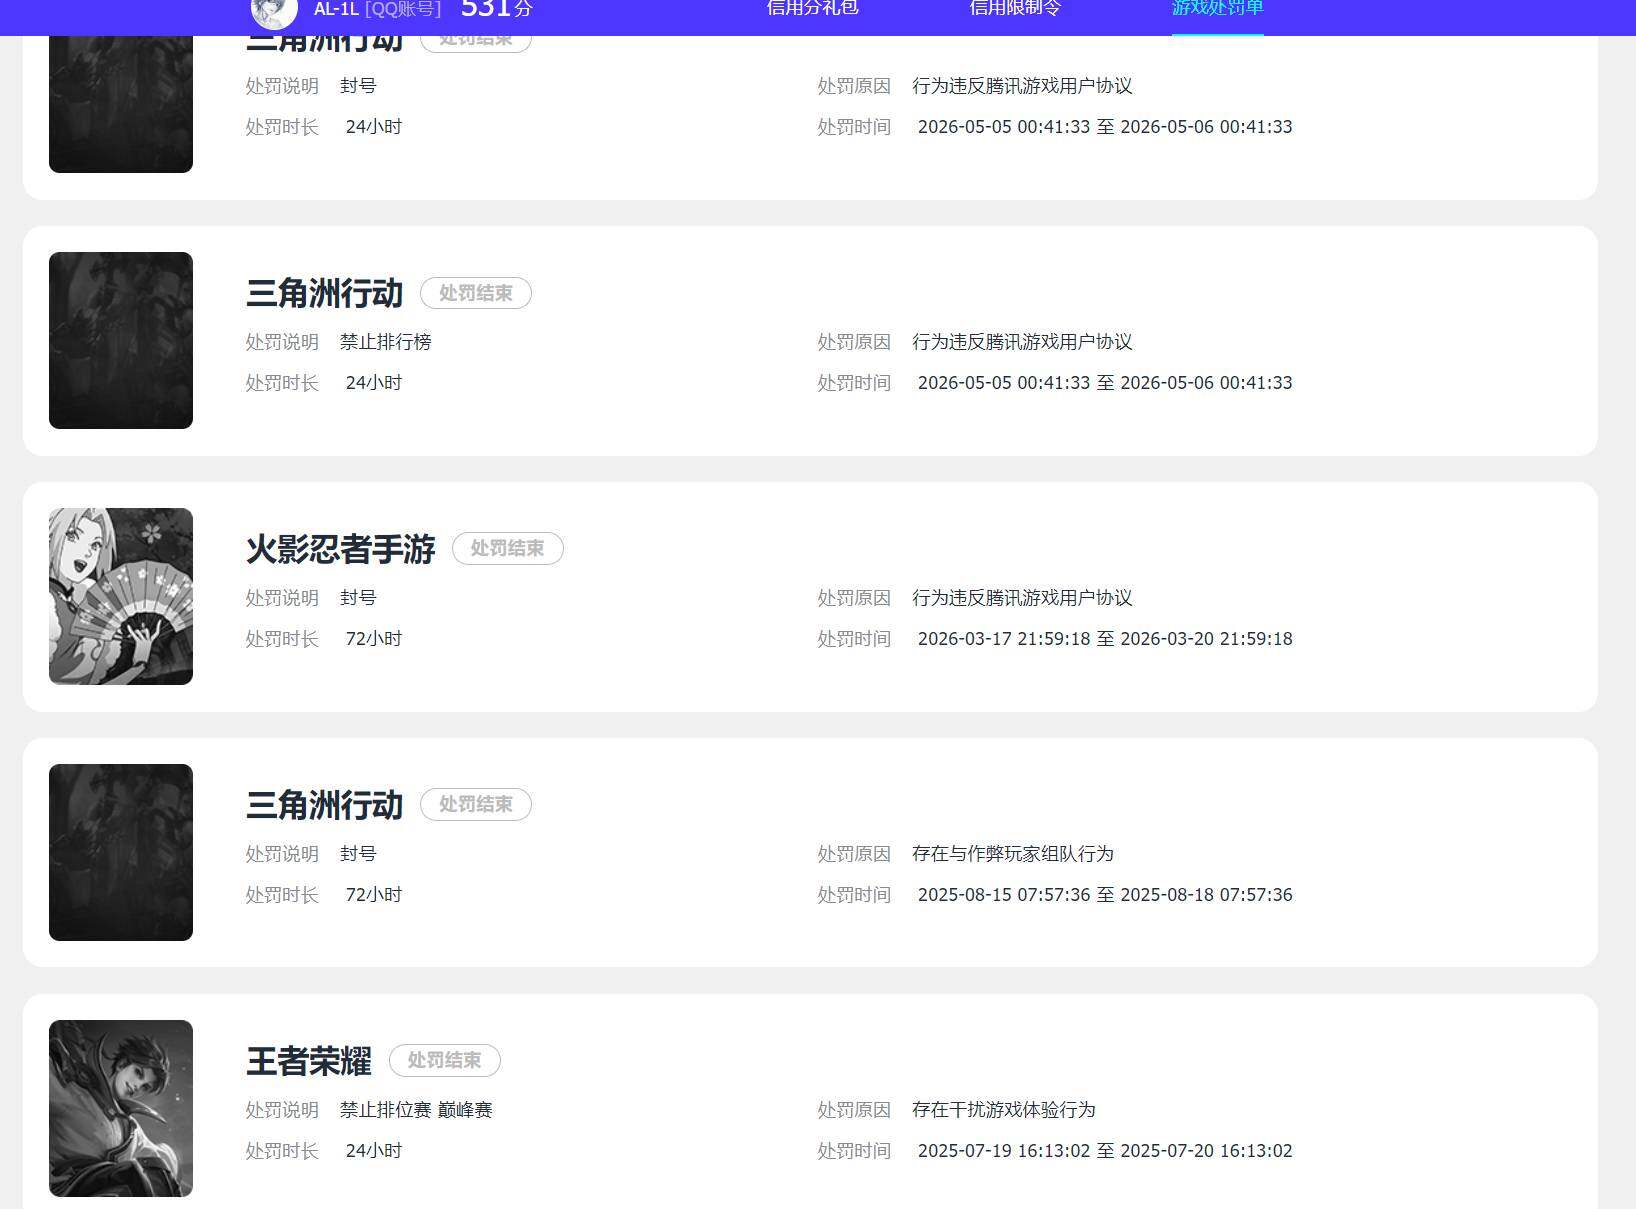The width and height of the screenshot is (1636, 1209).
Task: Click the 2025-08-15 07:57:36 penalty time range
Action: coord(1105,895)
